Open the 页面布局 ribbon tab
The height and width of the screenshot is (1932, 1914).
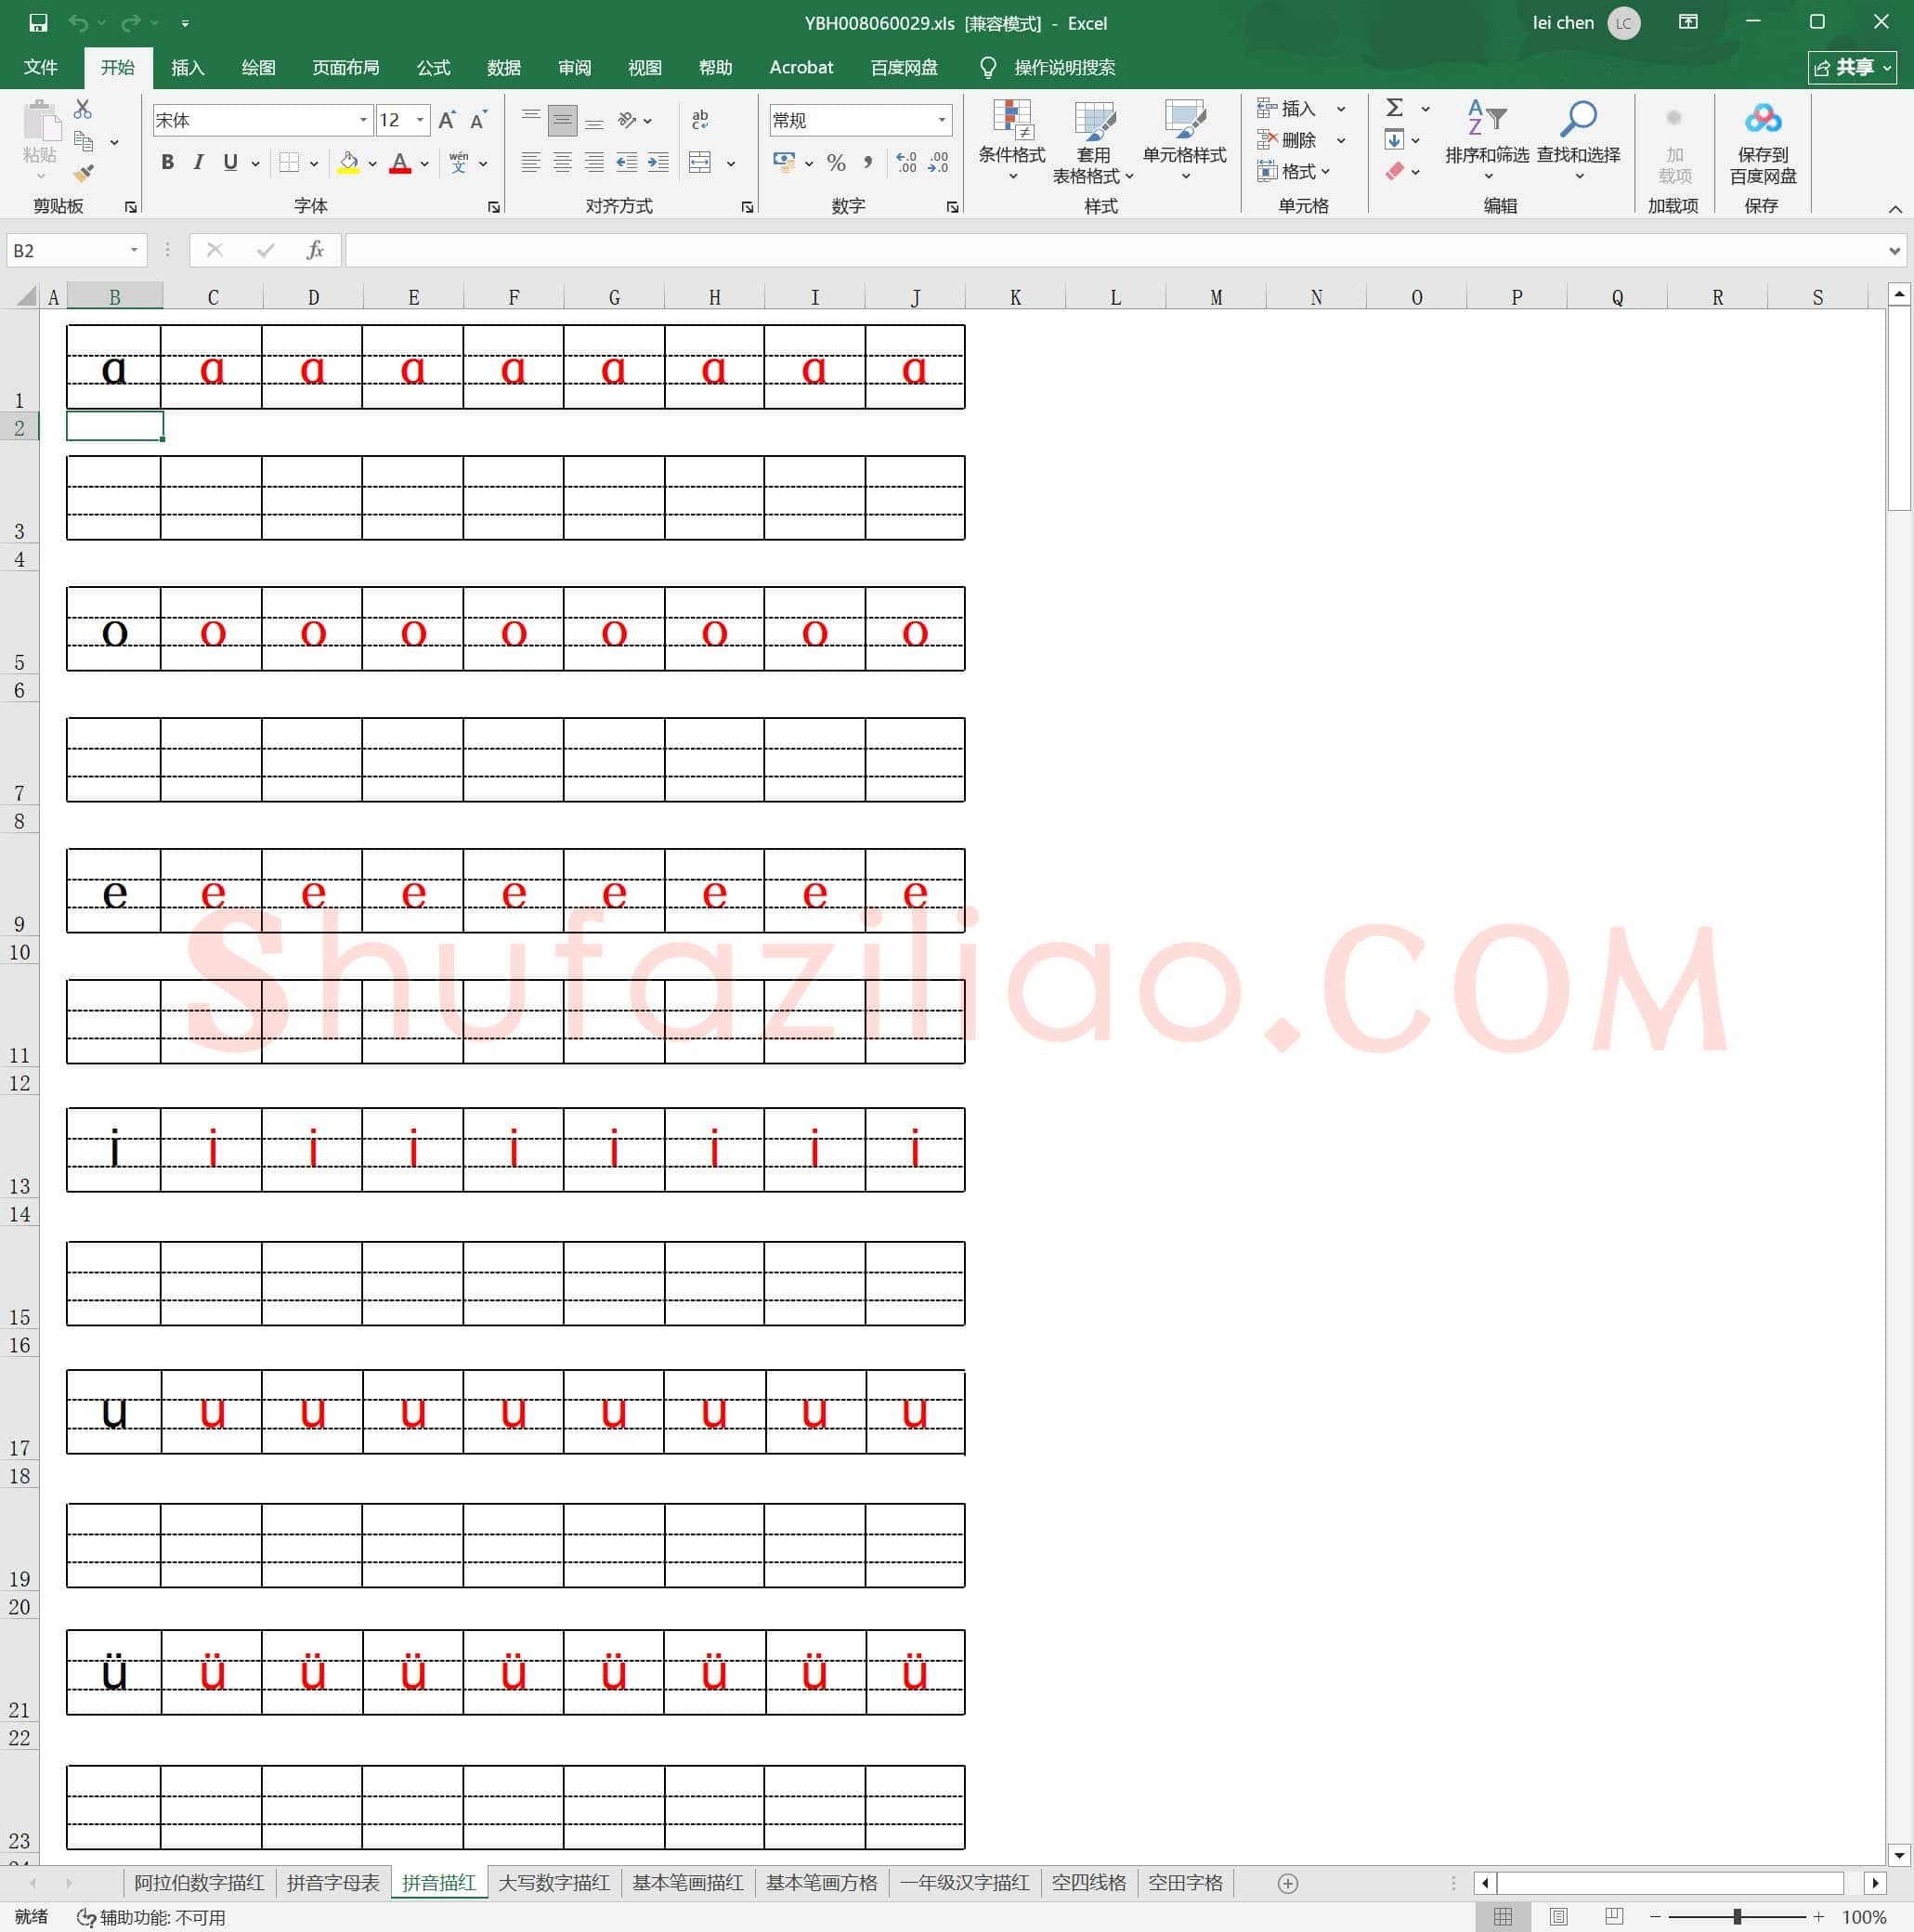click(x=345, y=67)
